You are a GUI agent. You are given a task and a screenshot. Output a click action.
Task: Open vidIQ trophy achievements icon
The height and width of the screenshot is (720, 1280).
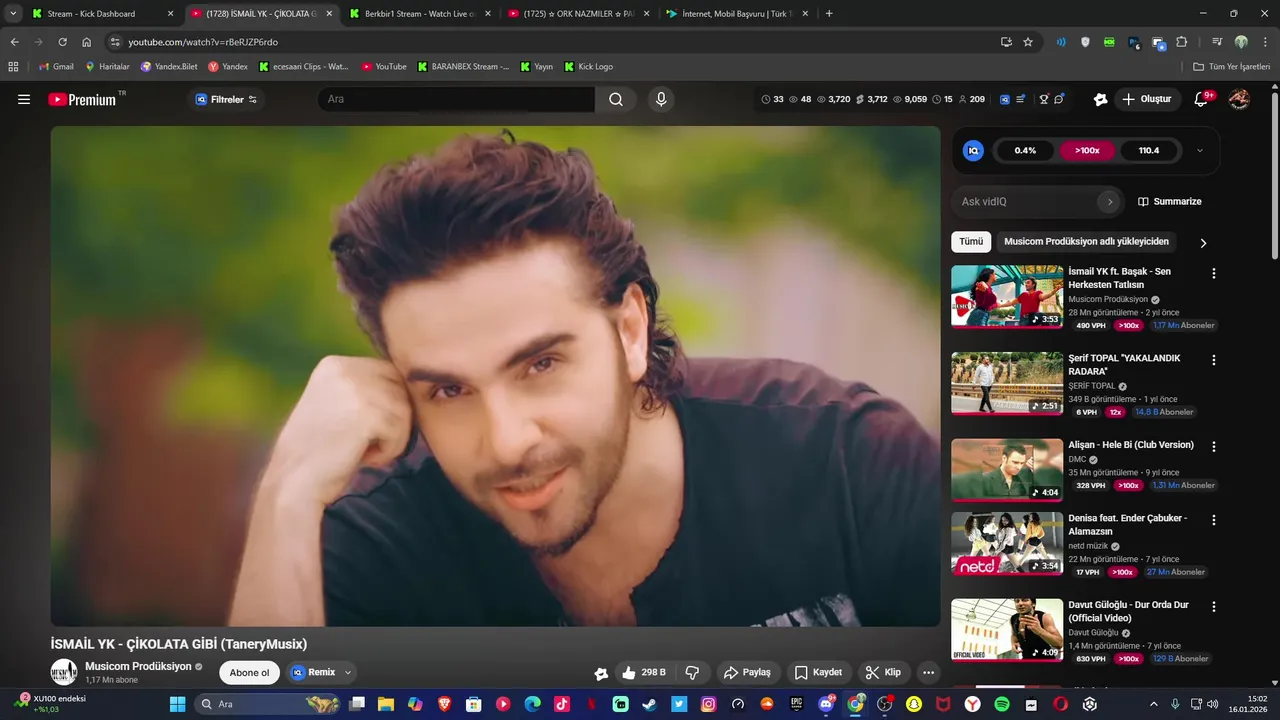tap(1044, 99)
